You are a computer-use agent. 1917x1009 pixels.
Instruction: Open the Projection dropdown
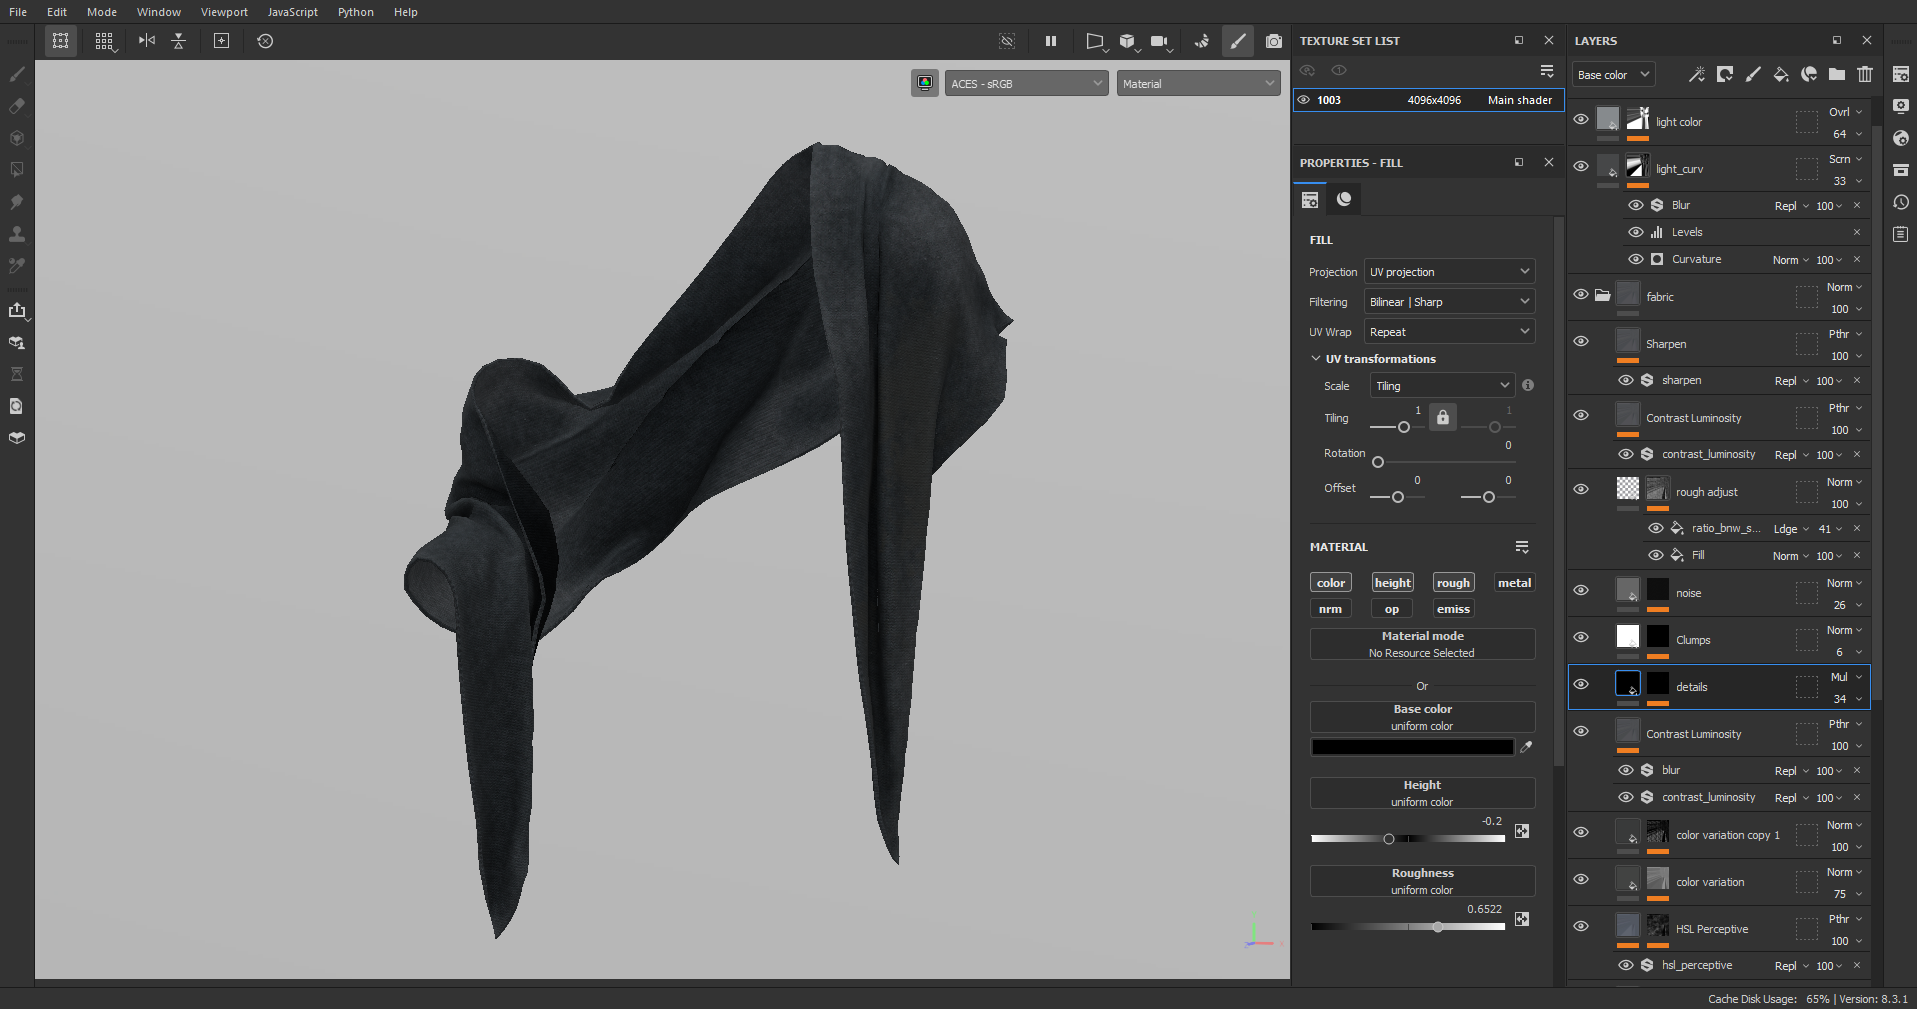1449,272
